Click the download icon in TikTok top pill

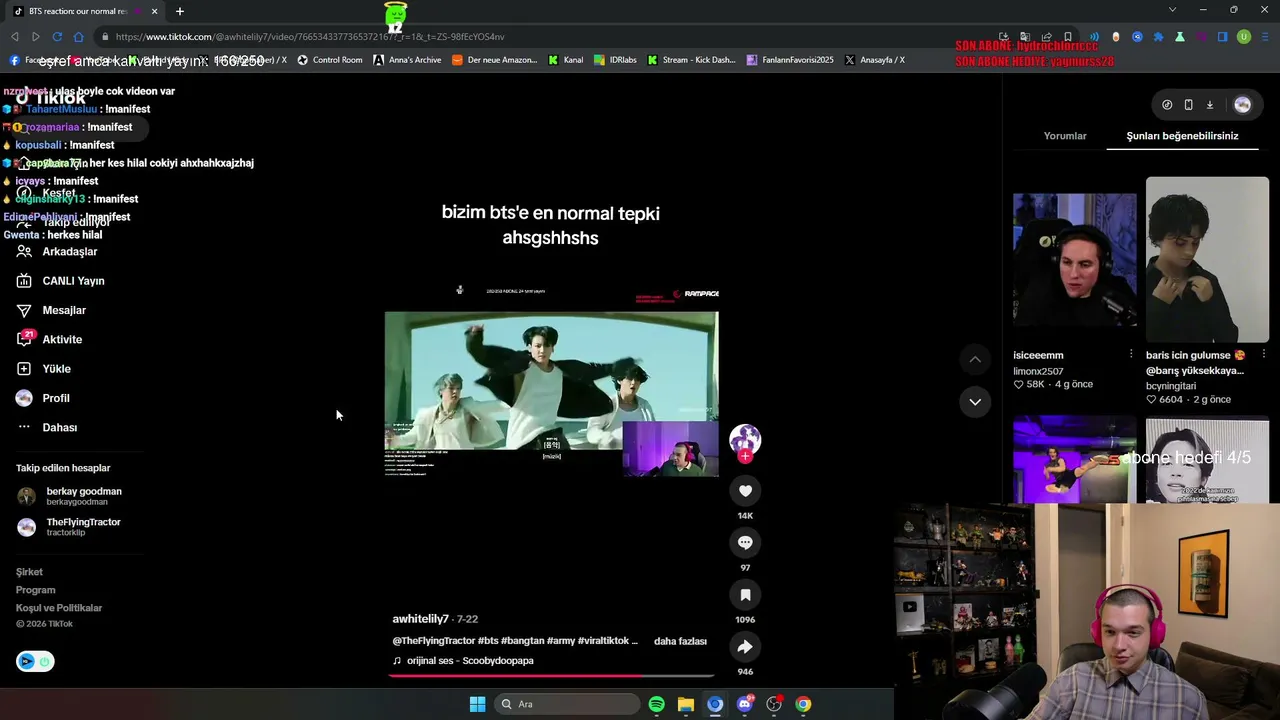1209,105
